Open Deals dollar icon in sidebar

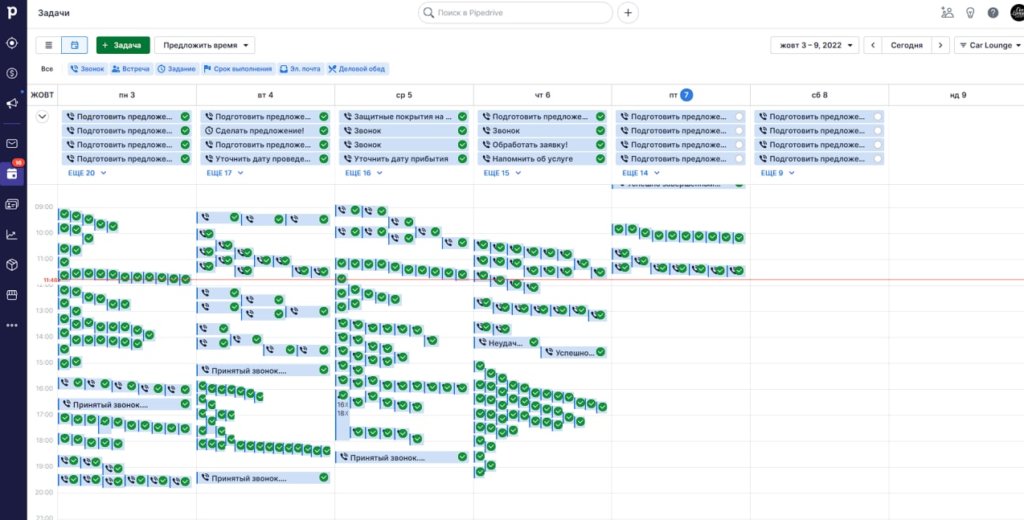(12, 73)
